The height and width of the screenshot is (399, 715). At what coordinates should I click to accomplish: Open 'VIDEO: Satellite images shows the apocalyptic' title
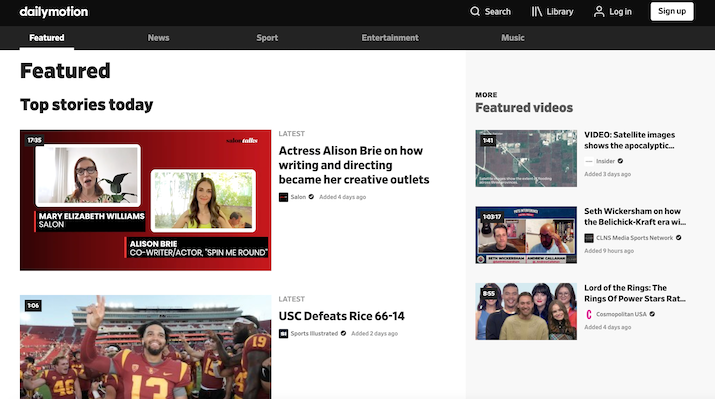tap(630, 140)
